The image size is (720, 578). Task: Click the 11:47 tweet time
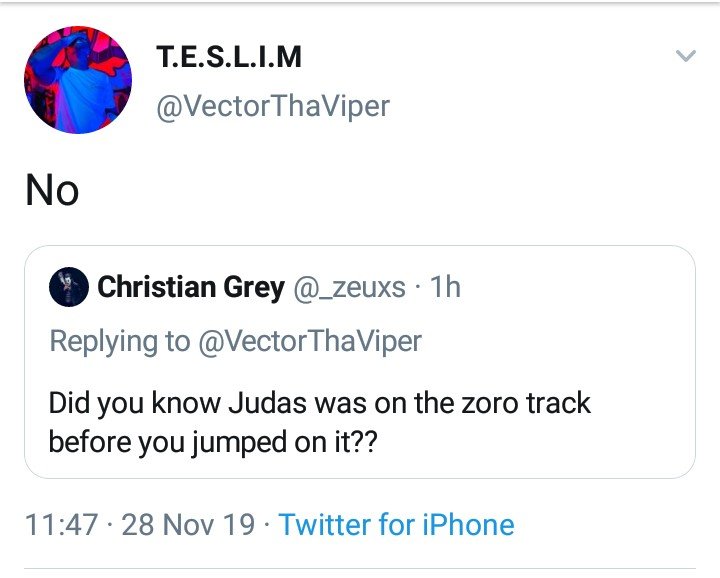pos(59,525)
